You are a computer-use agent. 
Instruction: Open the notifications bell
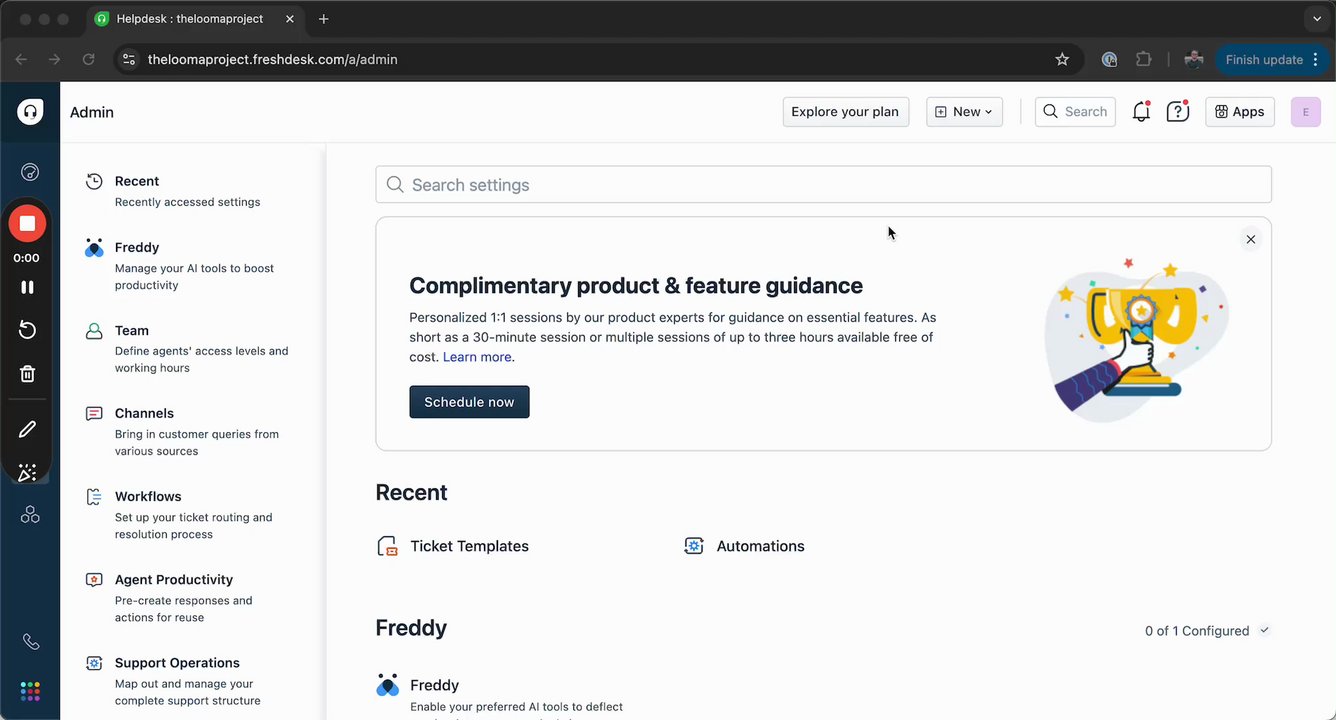click(x=1141, y=112)
